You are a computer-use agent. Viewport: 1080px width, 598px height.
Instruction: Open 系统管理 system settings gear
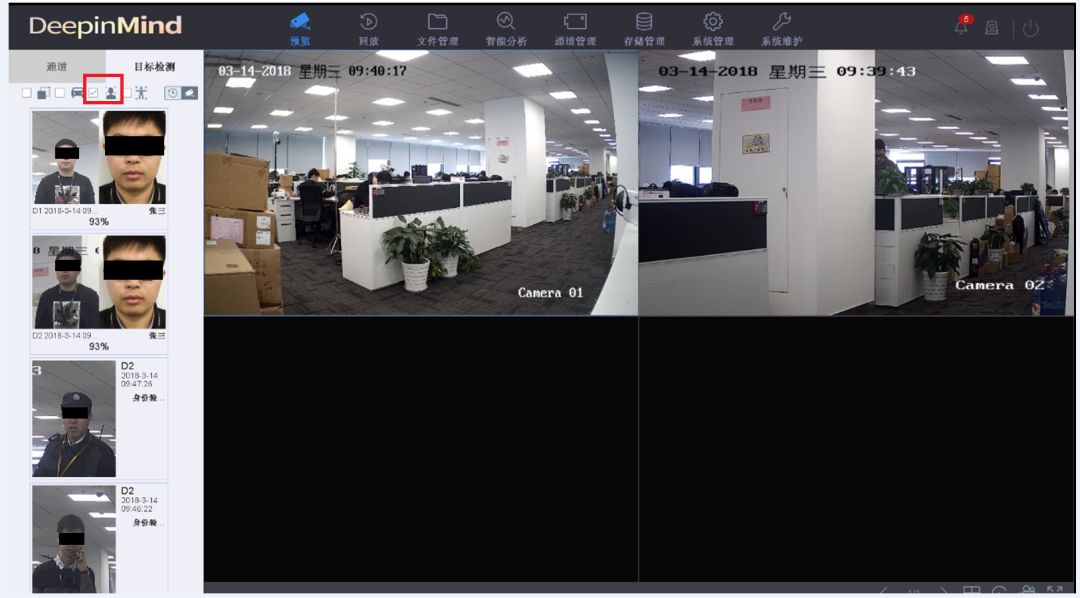[x=713, y=28]
